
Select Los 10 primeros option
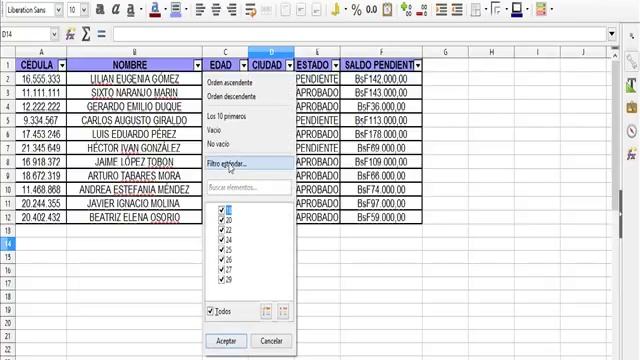[x=227, y=117]
